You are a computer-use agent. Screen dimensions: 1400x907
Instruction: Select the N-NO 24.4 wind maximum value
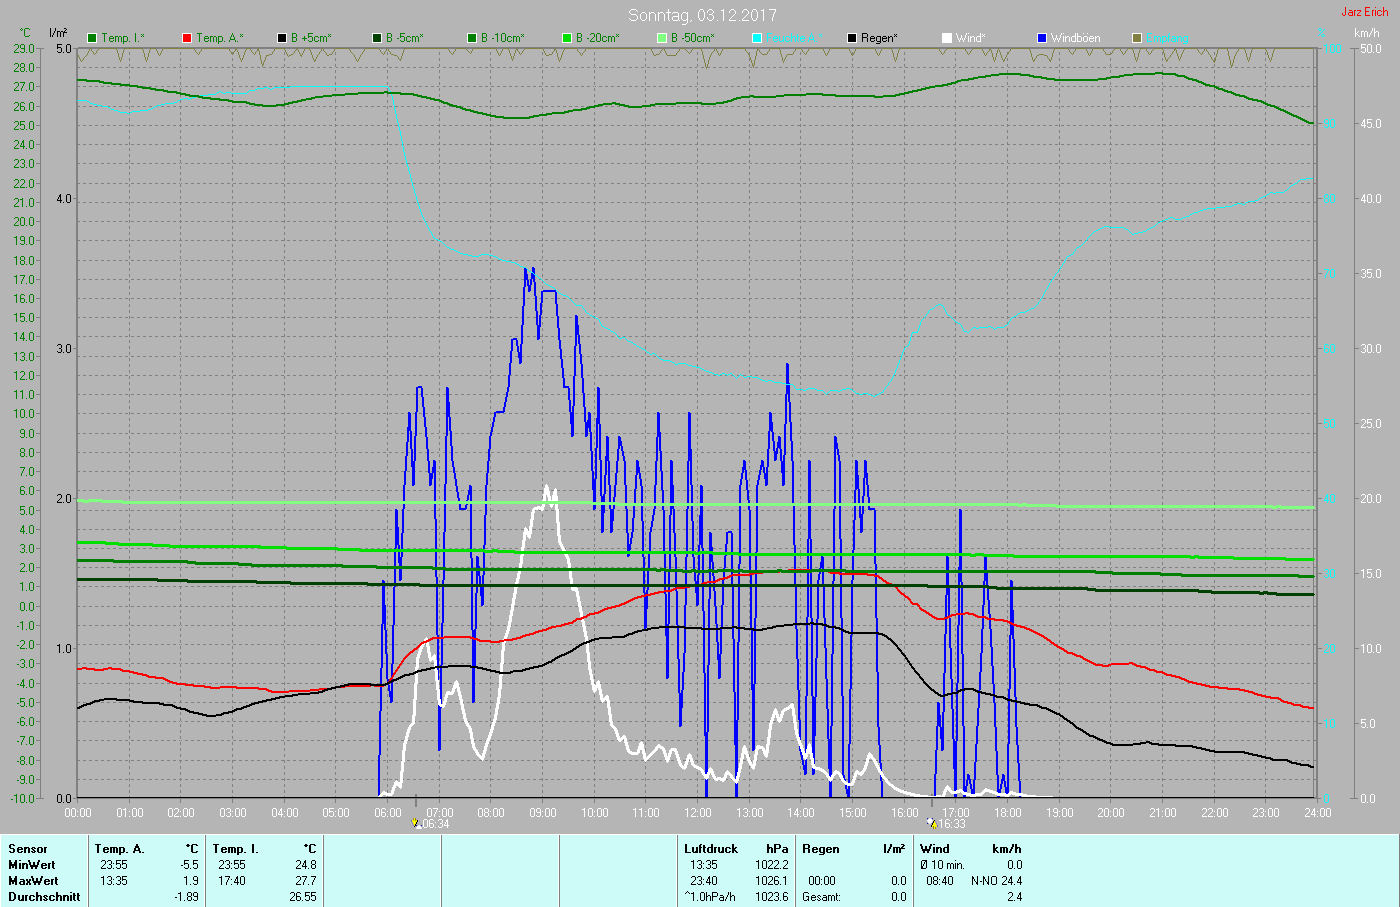pyautogui.click(x=996, y=881)
